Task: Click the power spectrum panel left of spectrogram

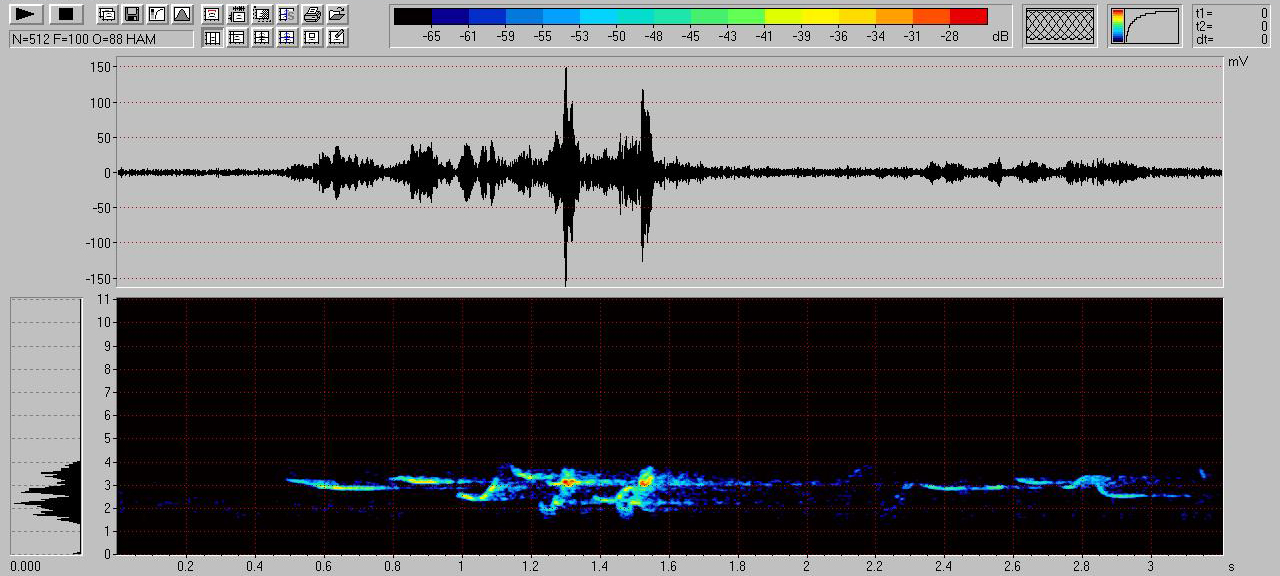Action: click(45, 425)
